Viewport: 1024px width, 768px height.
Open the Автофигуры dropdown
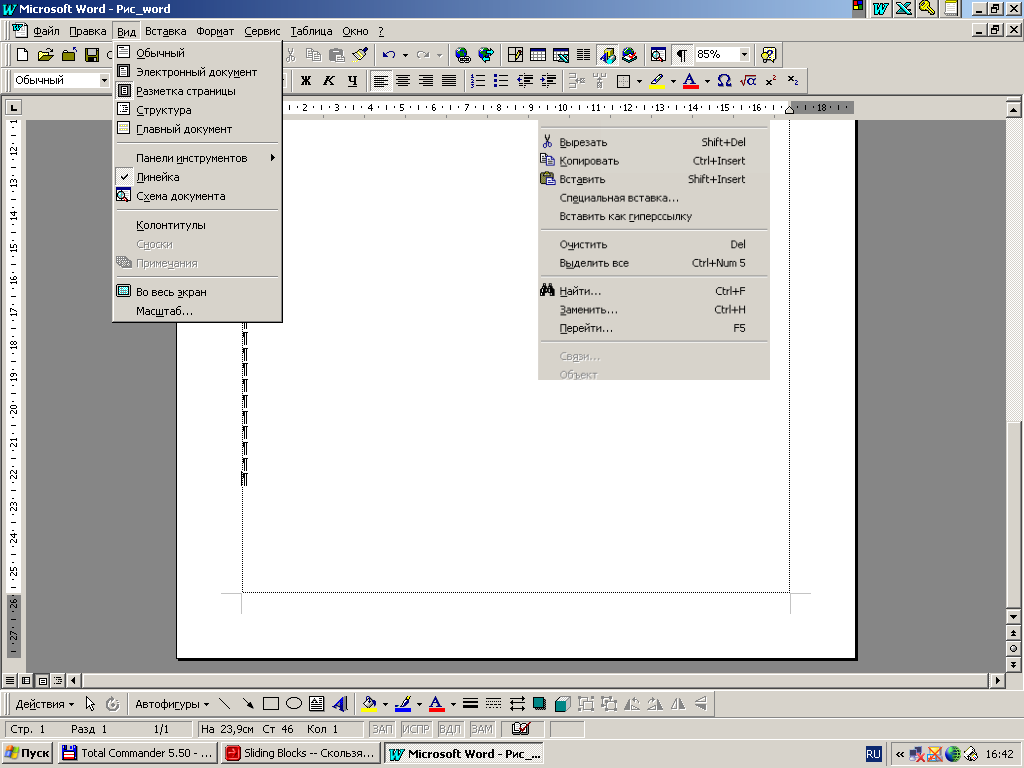tap(172, 704)
